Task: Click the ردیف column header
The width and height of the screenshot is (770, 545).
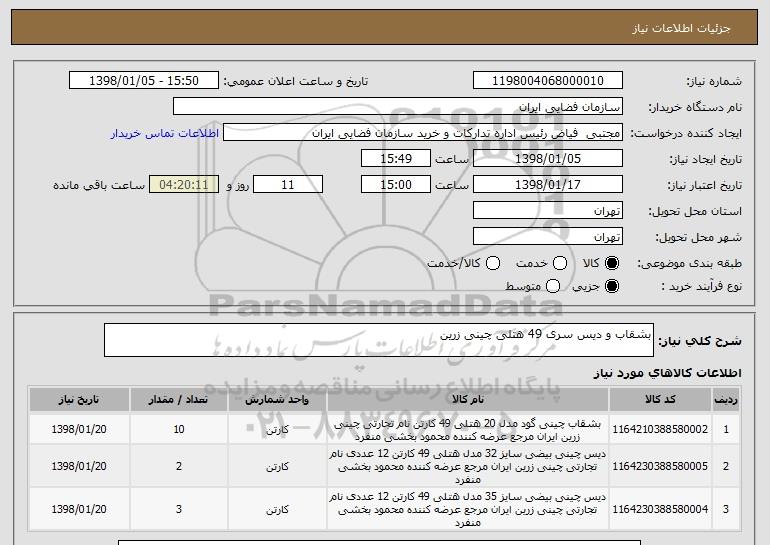Action: (726, 399)
